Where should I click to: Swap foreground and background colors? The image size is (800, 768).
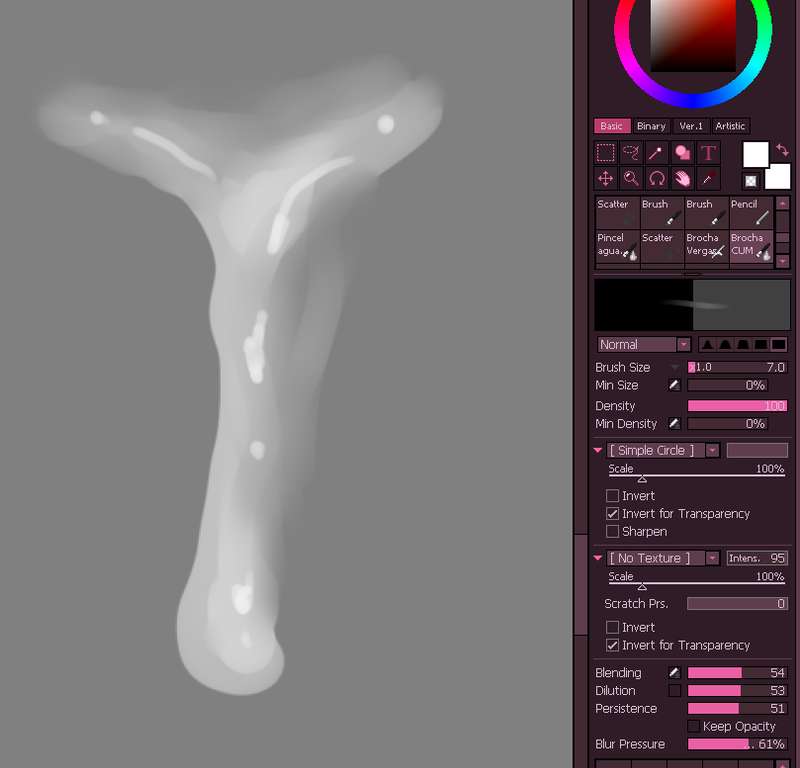pyautogui.click(x=782, y=150)
